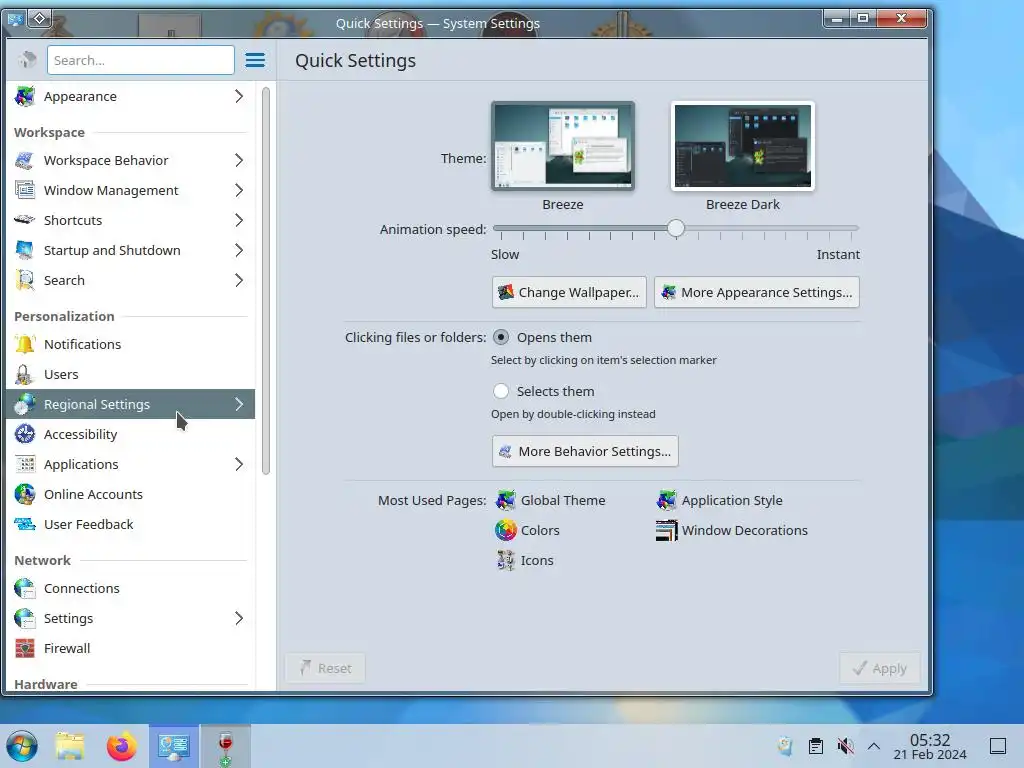Click the Application Style icon
This screenshot has width=1024, height=768.
tap(666, 500)
